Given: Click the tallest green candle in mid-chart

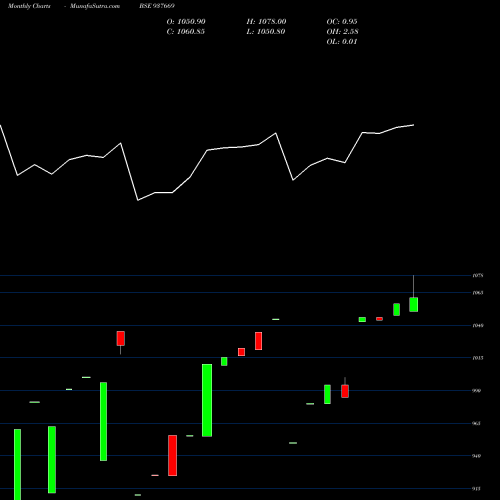Looking at the screenshot, I should click(x=207, y=400).
